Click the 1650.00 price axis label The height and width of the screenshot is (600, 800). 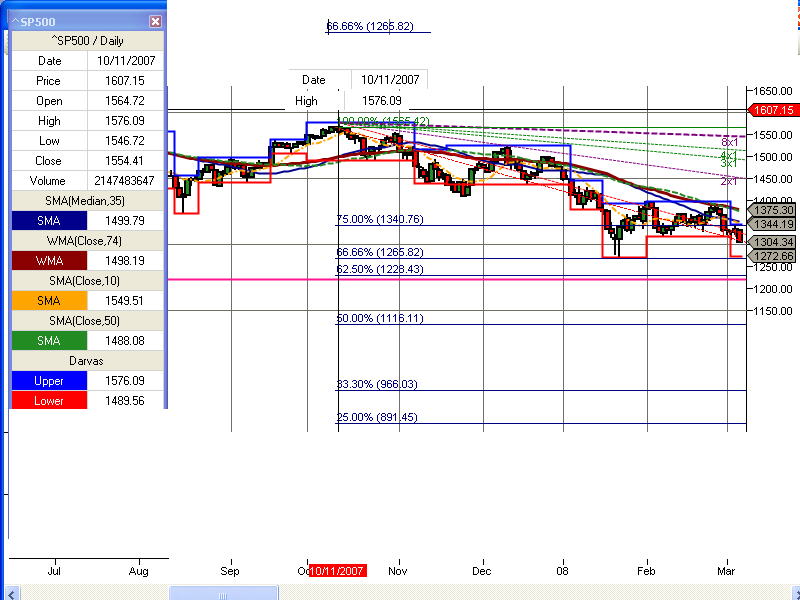(773, 91)
